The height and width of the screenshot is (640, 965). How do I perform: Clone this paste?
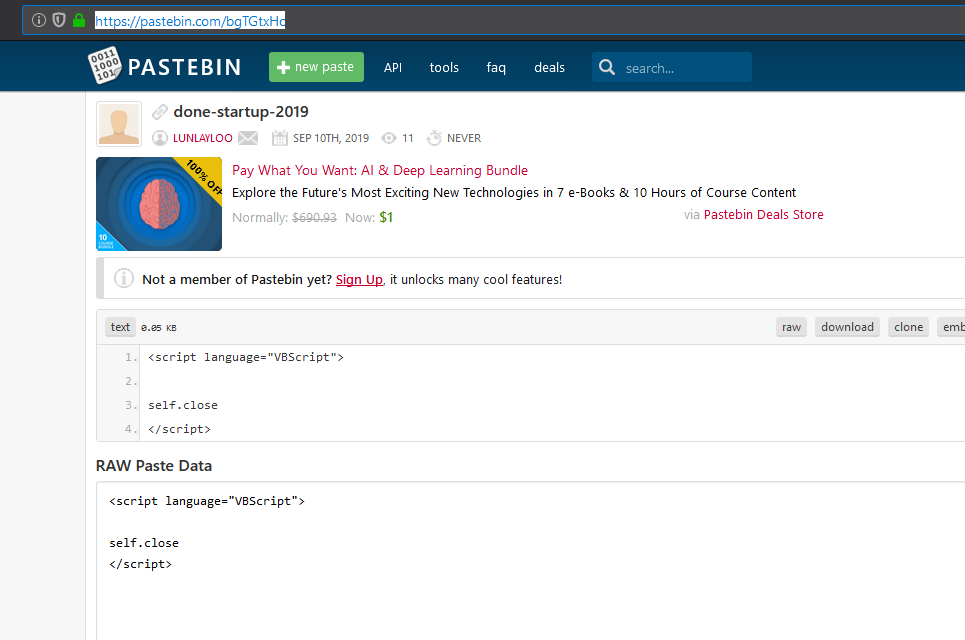[x=908, y=327]
